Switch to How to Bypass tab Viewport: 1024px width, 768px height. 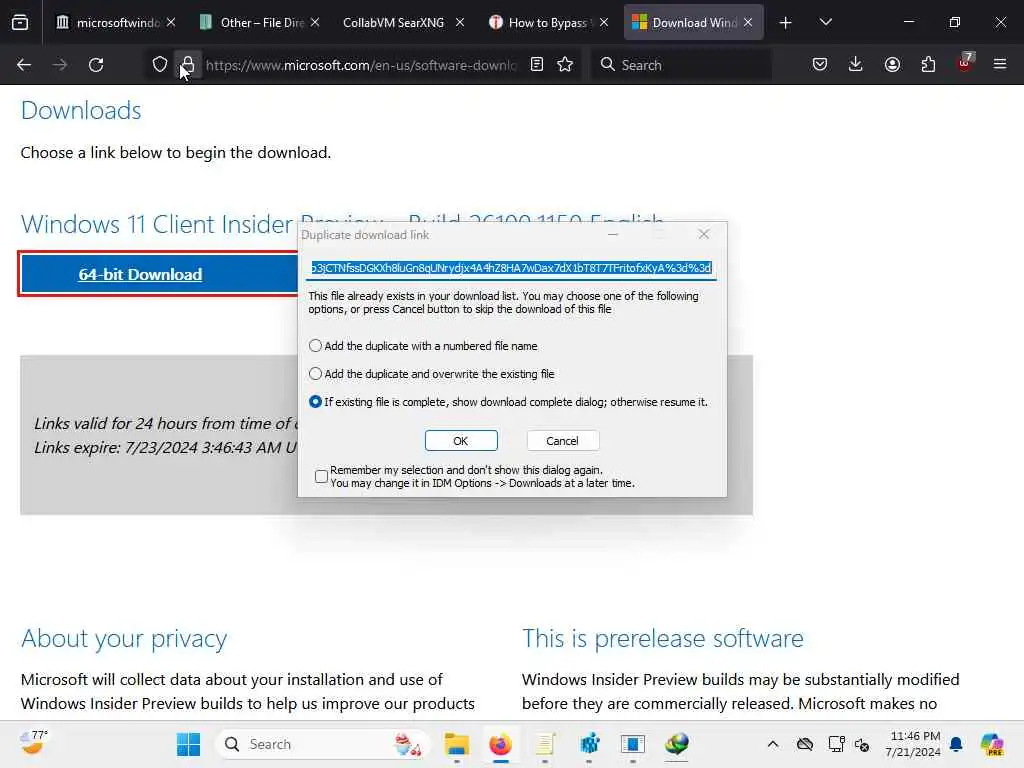pos(547,23)
